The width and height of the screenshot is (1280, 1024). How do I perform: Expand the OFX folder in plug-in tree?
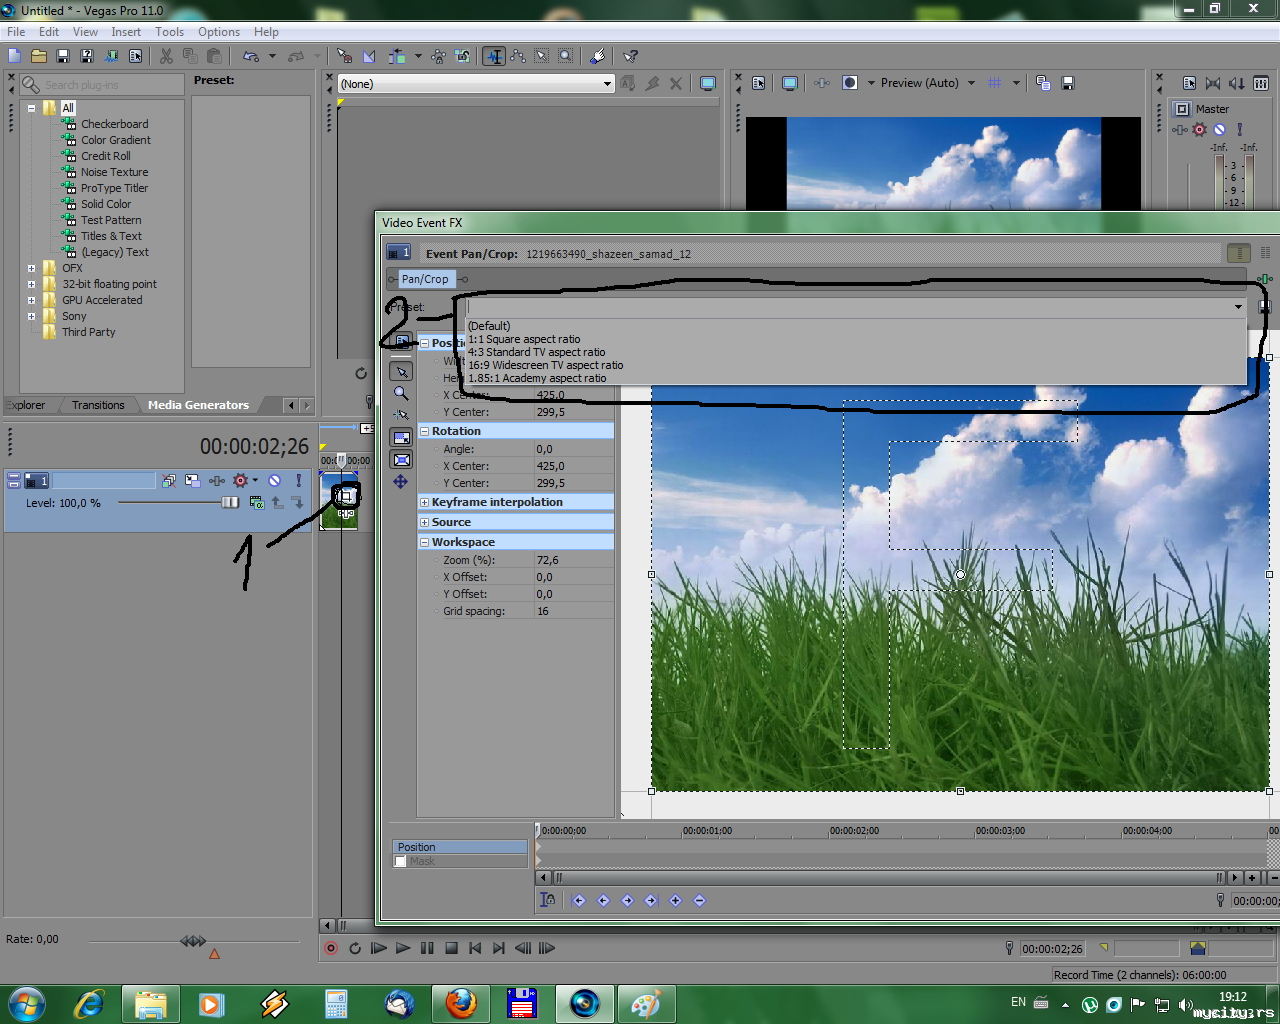coord(32,268)
